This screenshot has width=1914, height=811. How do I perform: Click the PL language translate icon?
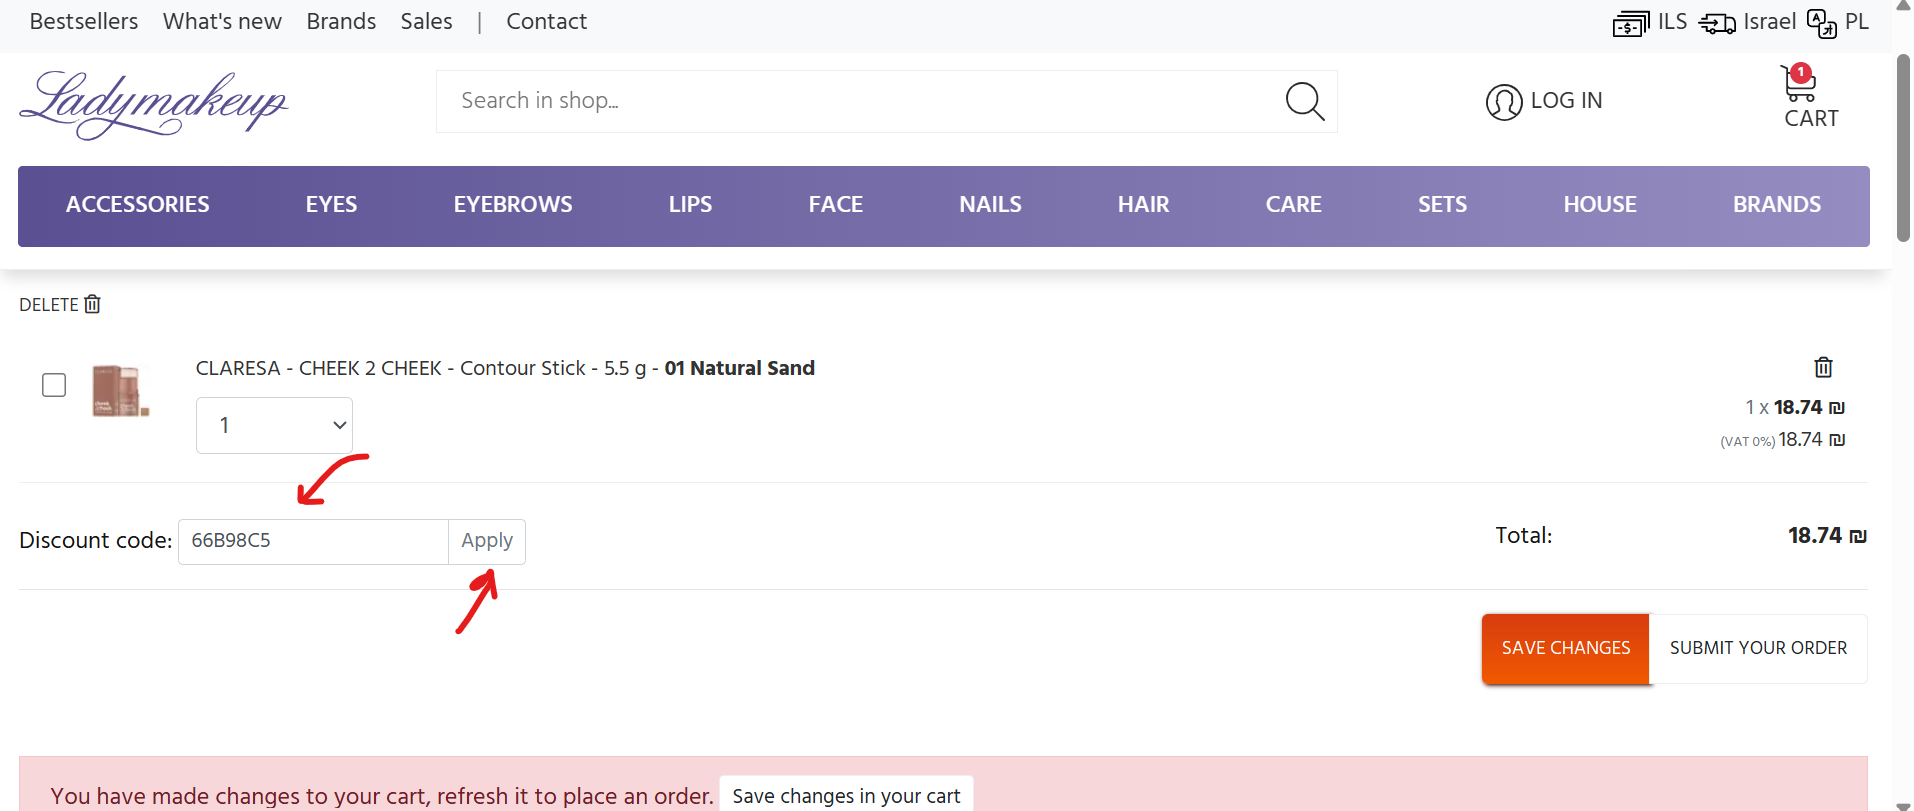[1821, 23]
